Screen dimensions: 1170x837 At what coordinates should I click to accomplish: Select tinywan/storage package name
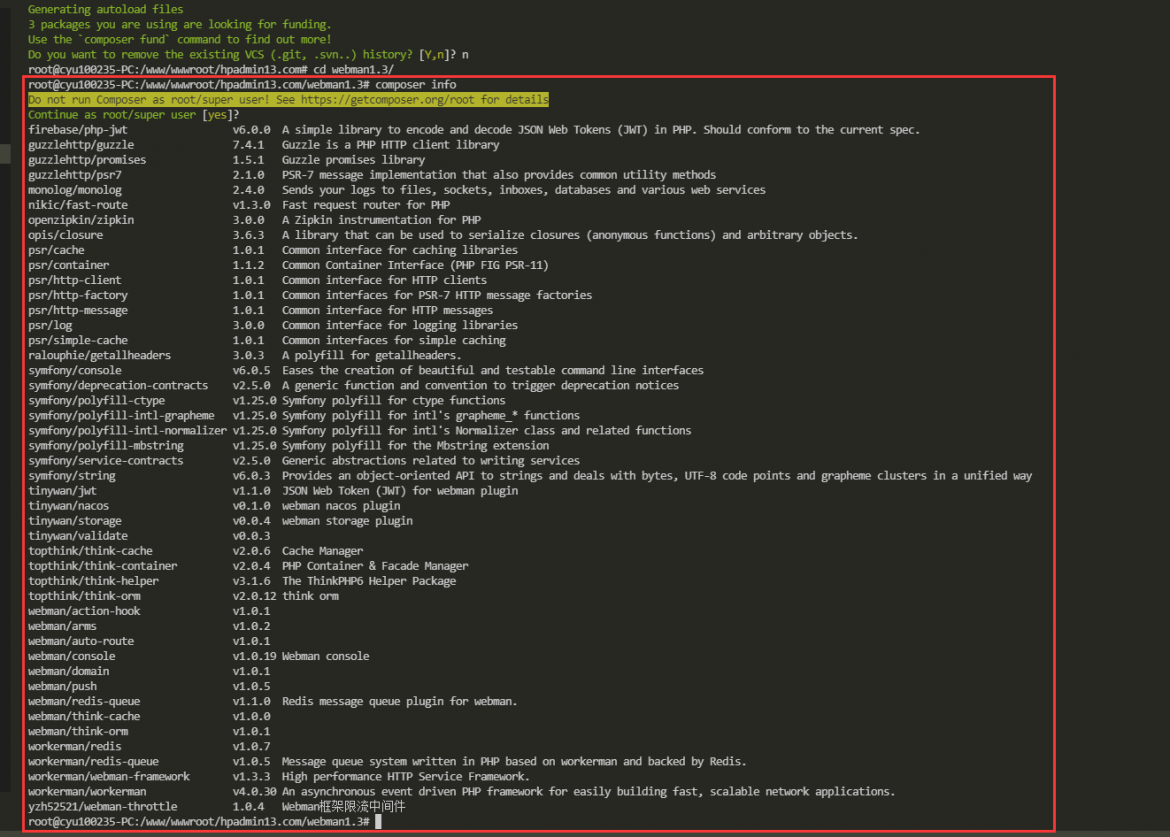pos(75,521)
